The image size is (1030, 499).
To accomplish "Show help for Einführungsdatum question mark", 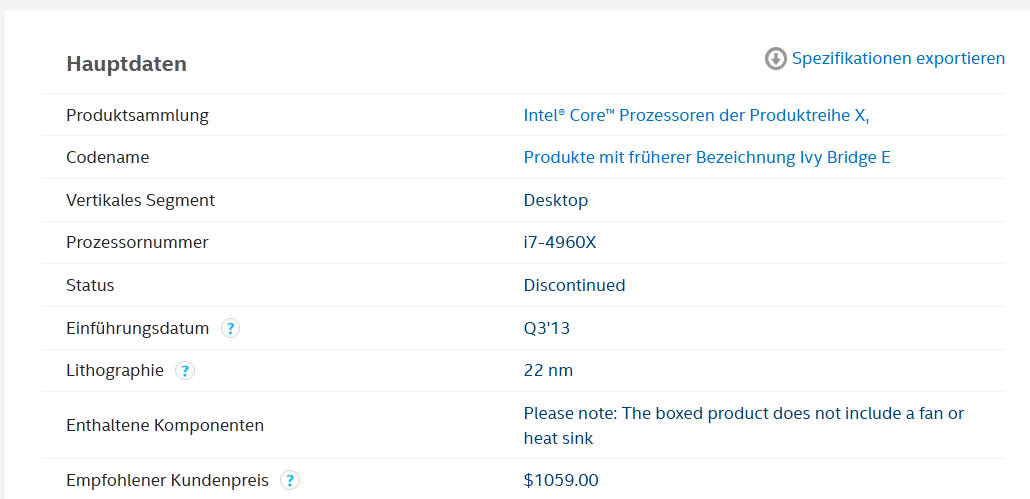I will pos(230,328).
